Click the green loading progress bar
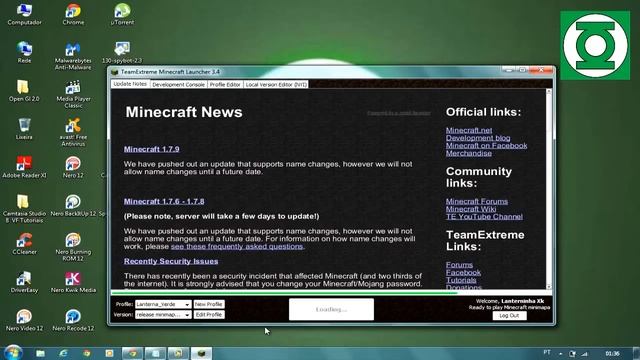Screen dimensions: 640x360 pyautogui.click(x=284, y=293)
